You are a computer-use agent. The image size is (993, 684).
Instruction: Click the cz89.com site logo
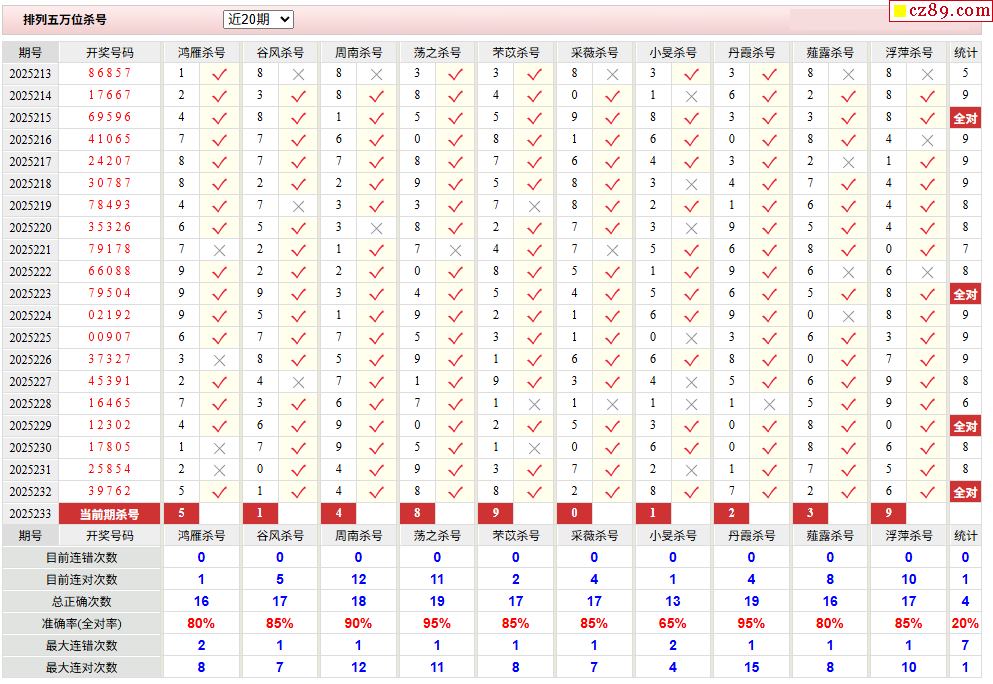click(x=941, y=11)
